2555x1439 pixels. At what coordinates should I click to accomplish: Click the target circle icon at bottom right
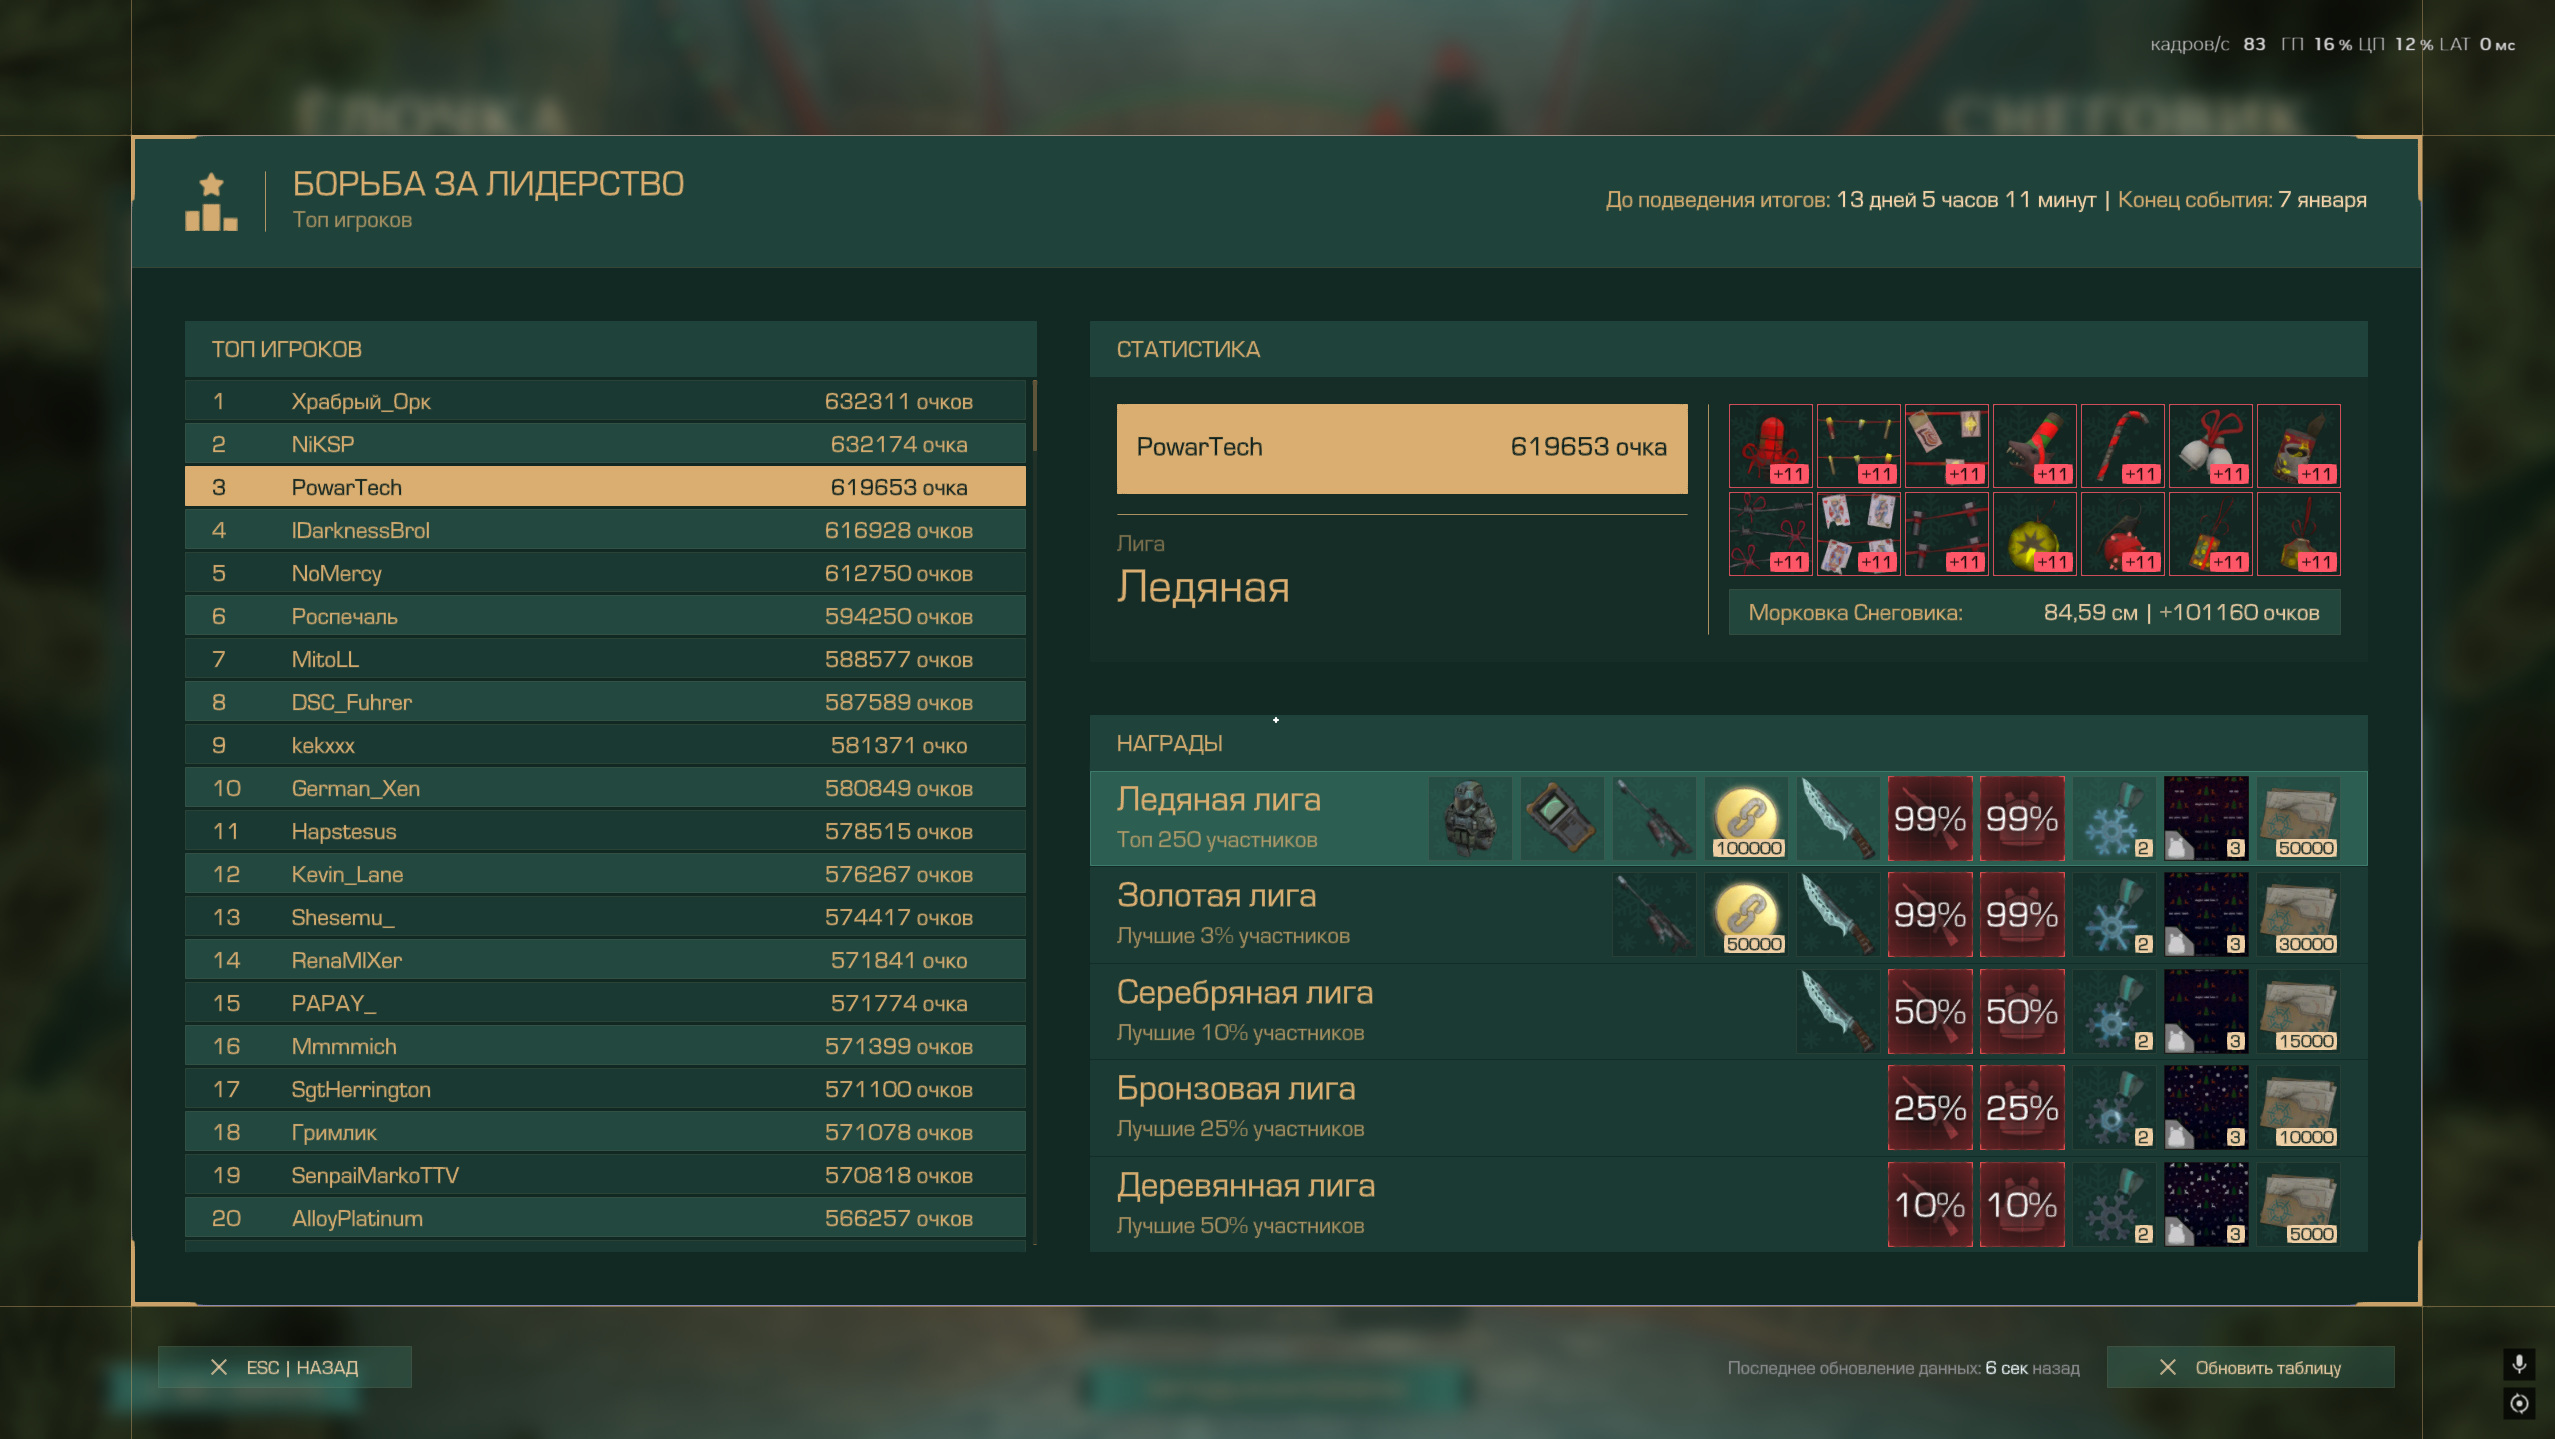[x=2519, y=1403]
